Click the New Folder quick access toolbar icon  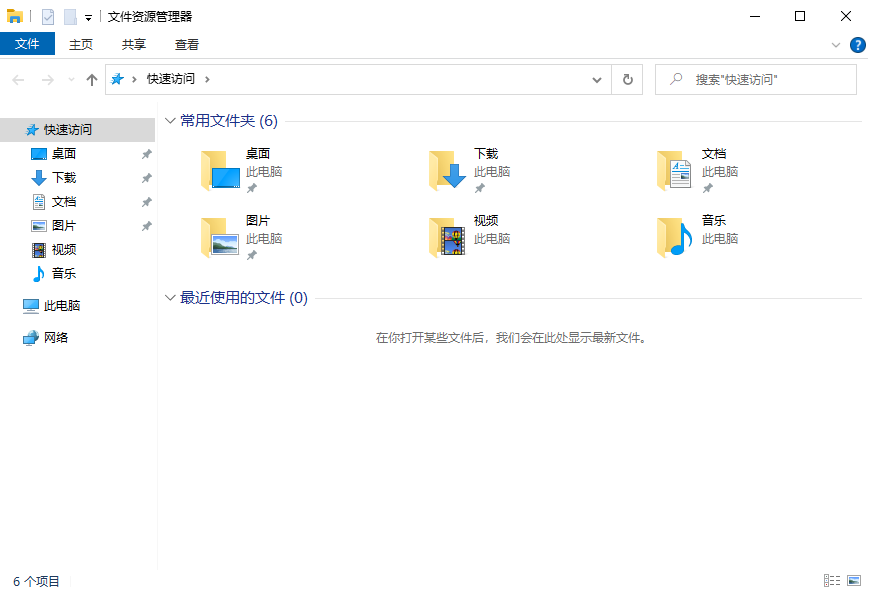(70, 17)
